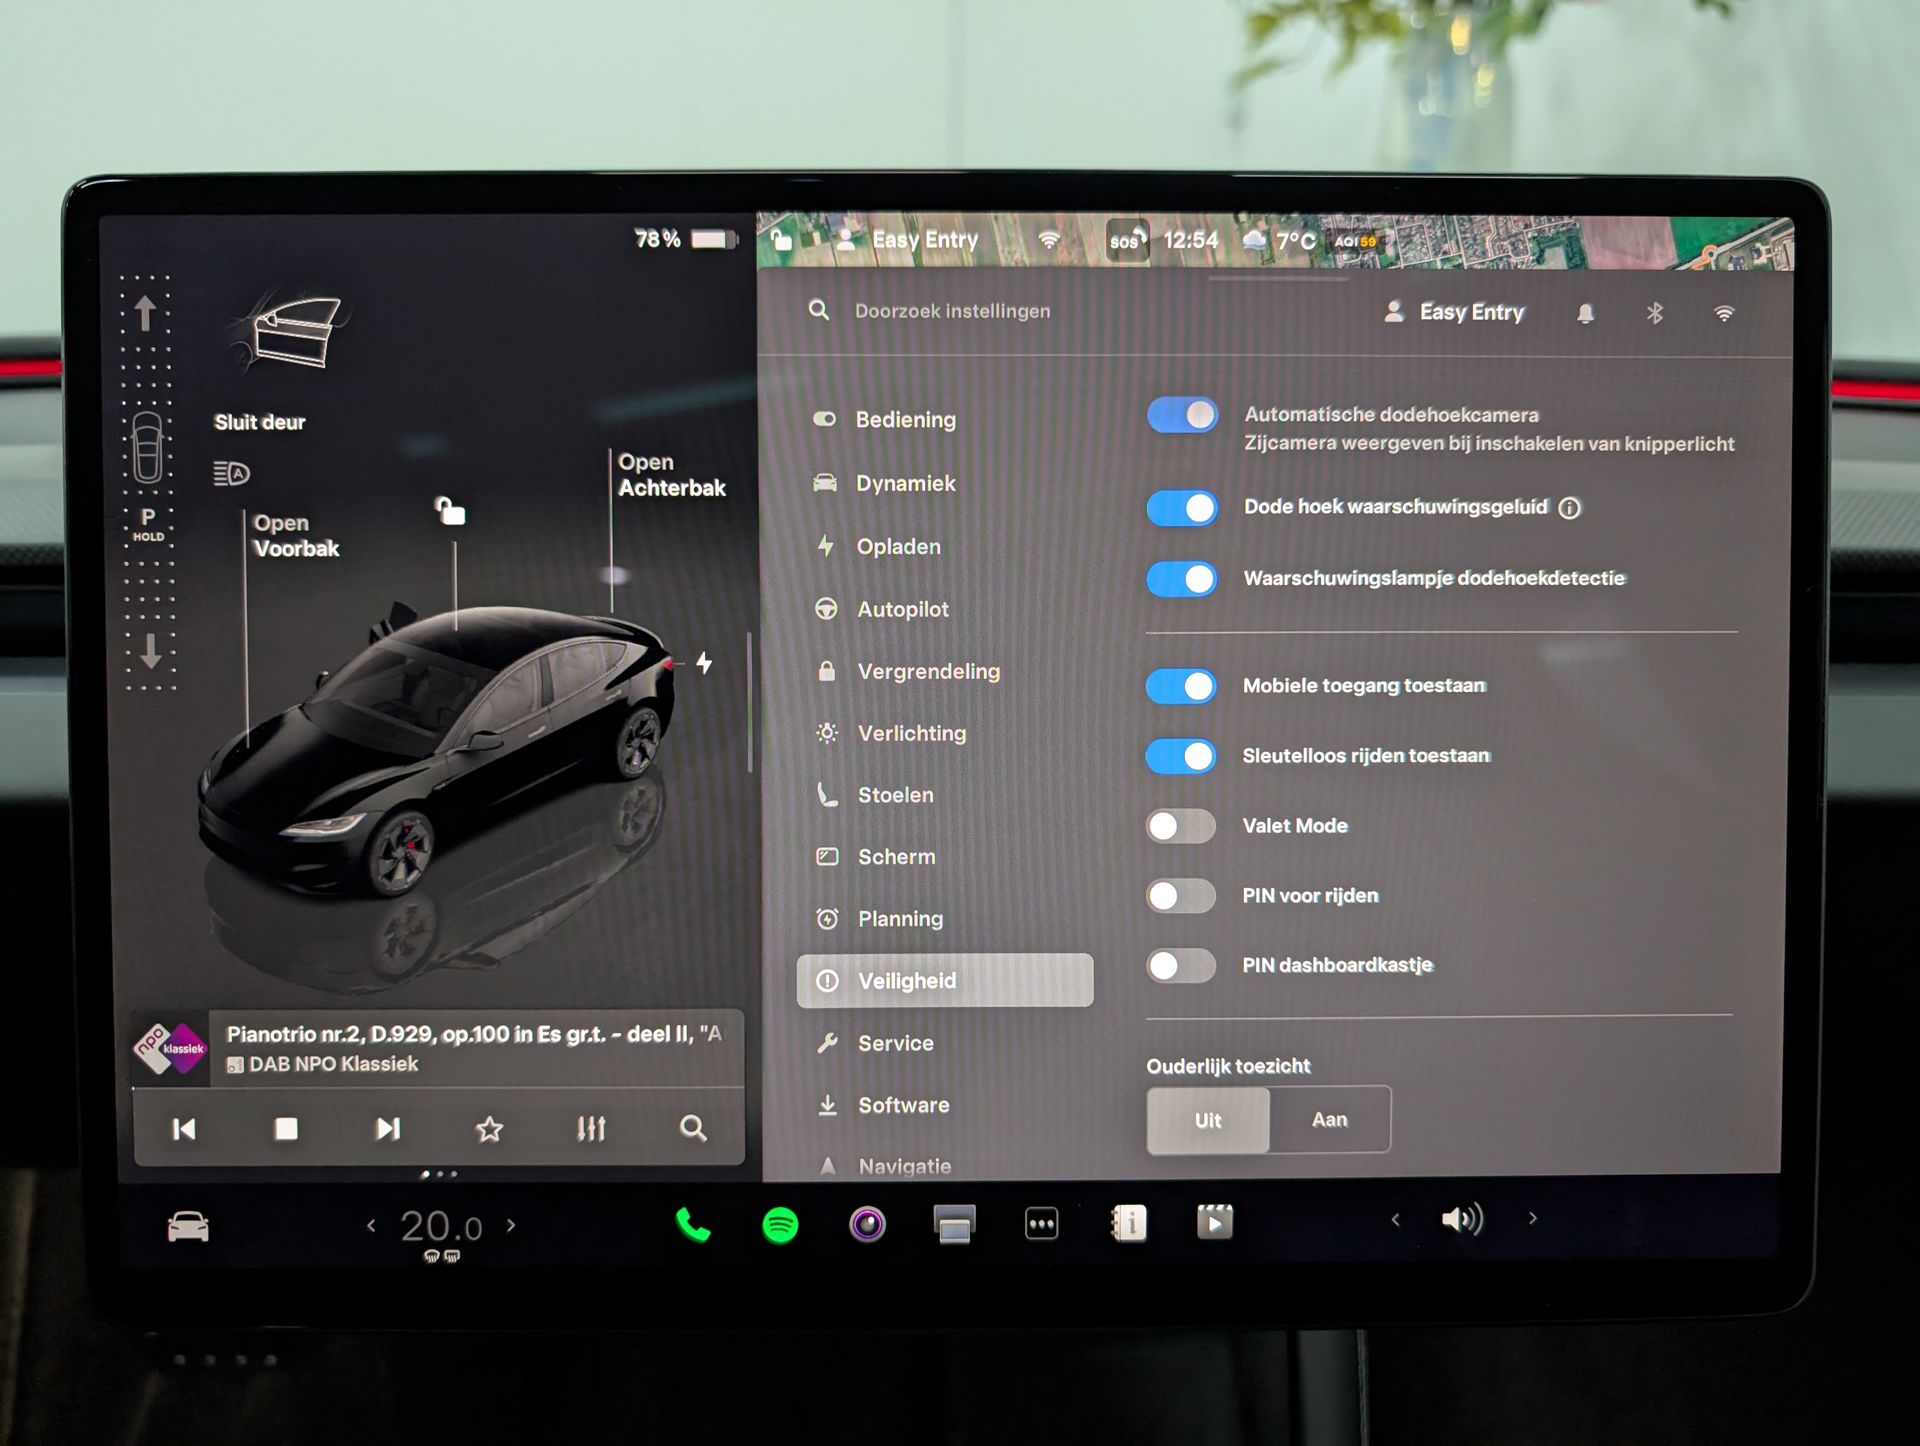Set Ouderlijk toezicht to Aan
This screenshot has width=1920, height=1446.
click(x=1329, y=1120)
